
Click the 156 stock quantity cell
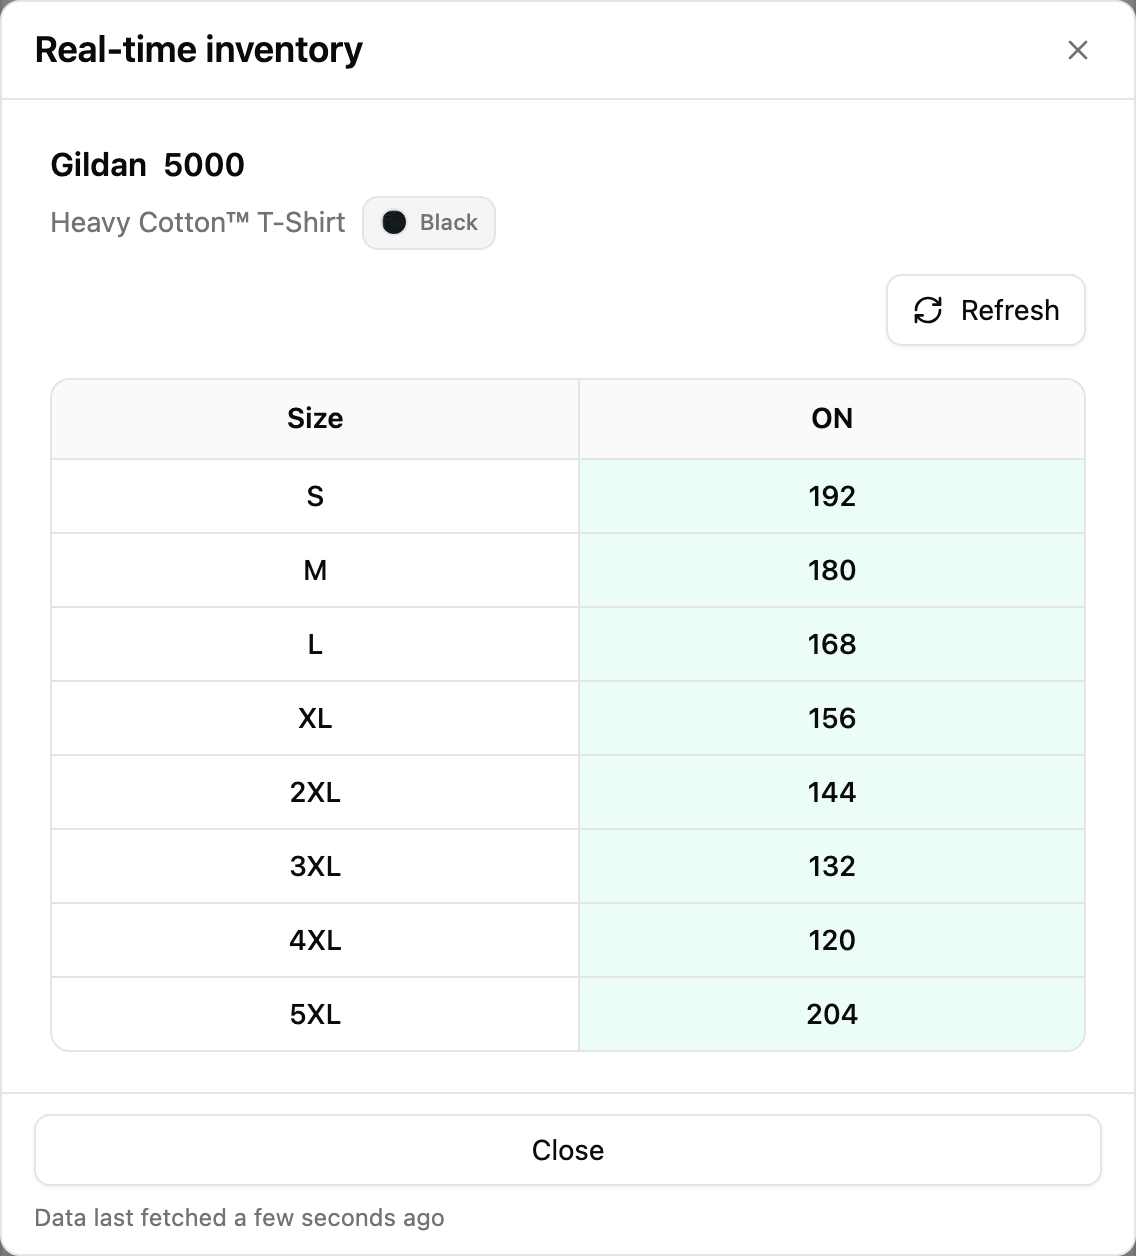[x=832, y=718]
